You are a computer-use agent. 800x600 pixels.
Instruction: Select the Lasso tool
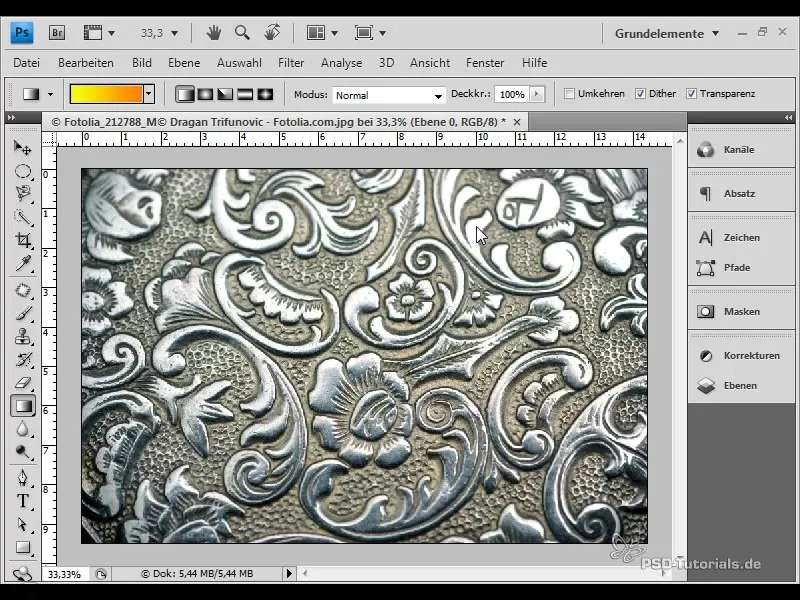coord(22,193)
